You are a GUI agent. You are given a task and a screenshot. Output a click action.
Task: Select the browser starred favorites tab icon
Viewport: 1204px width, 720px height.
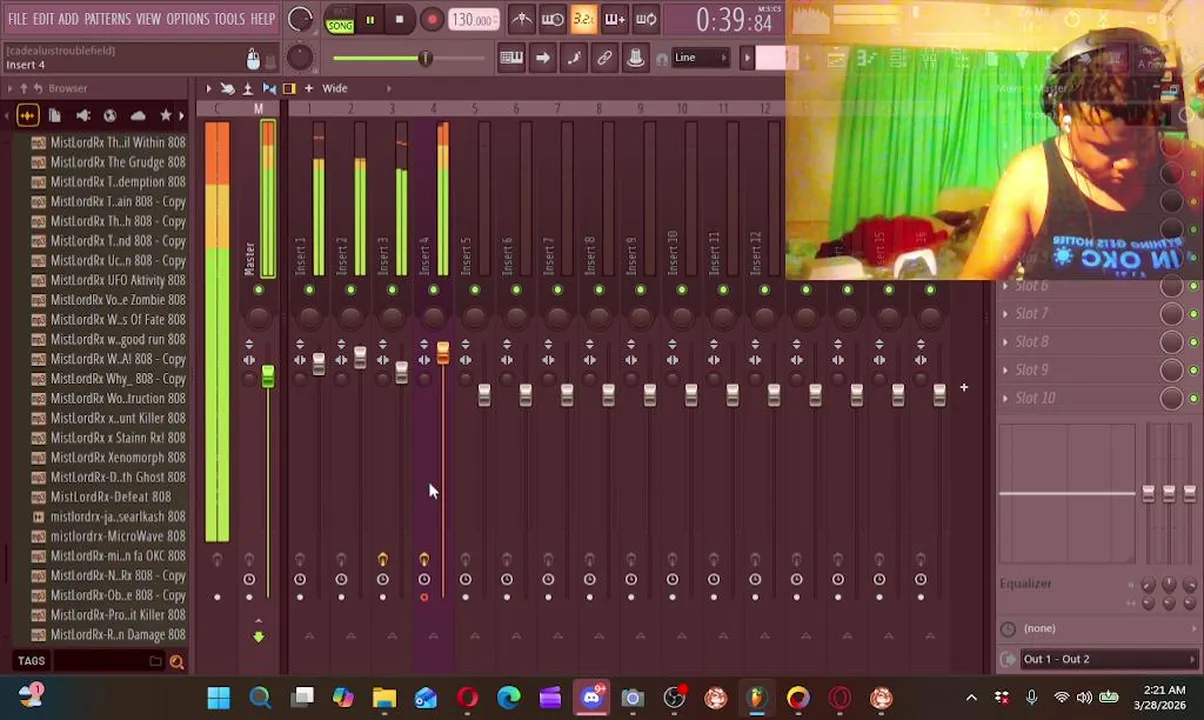point(166,116)
